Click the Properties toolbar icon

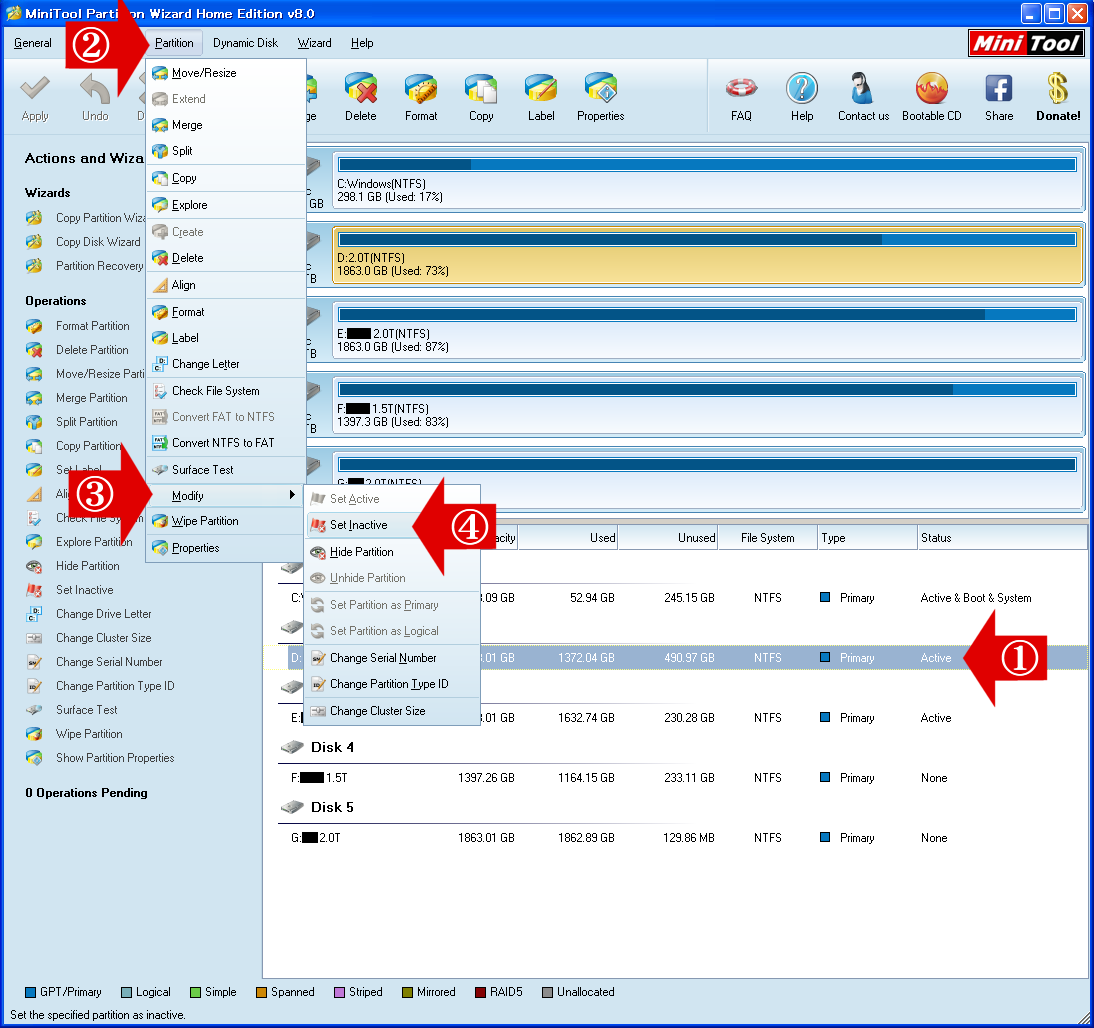click(601, 89)
